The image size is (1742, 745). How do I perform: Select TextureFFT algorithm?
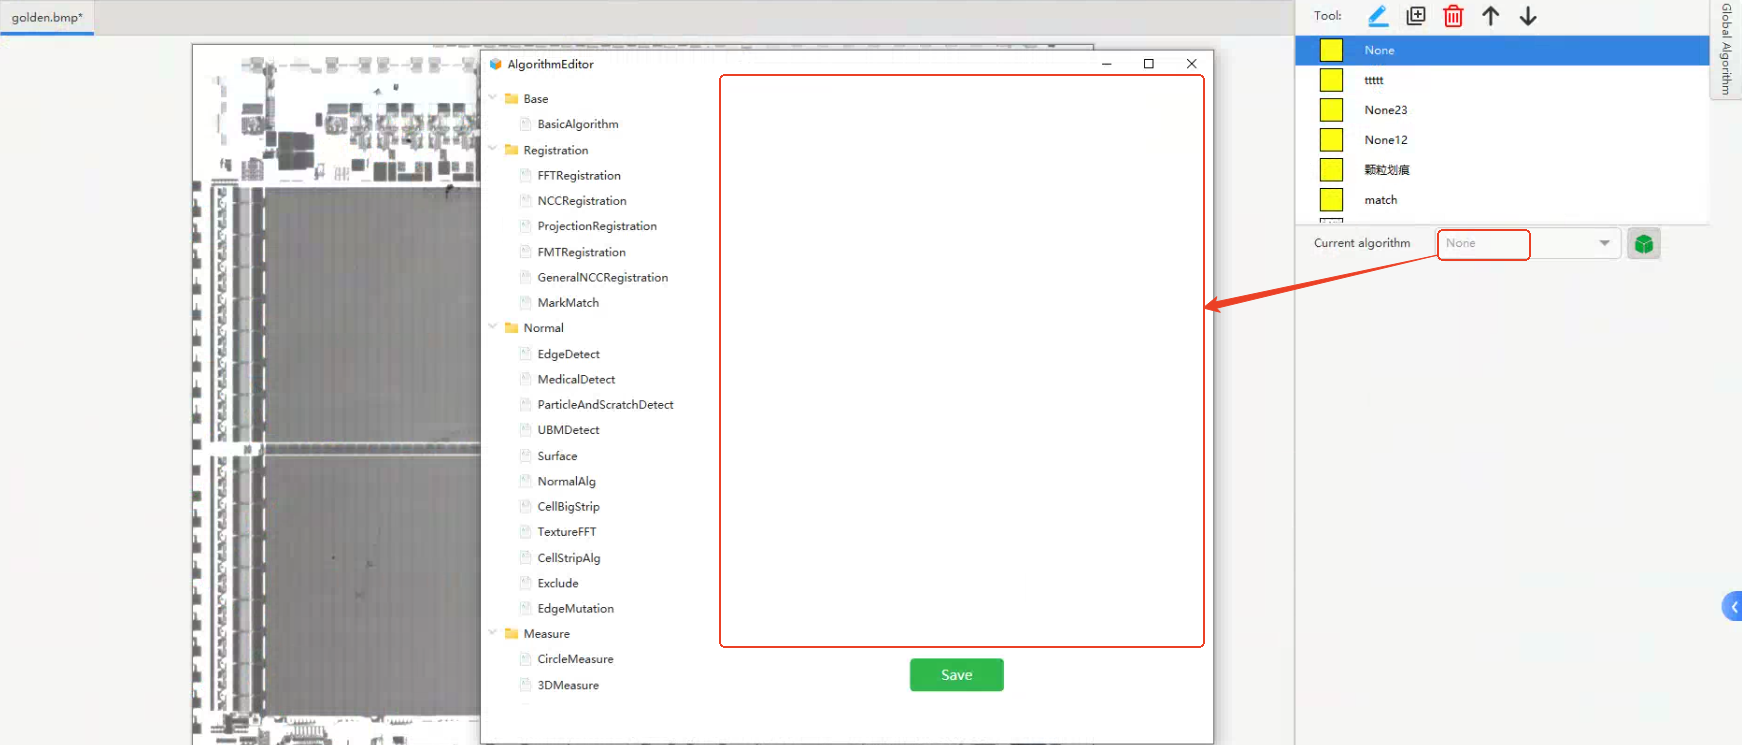[x=566, y=532]
